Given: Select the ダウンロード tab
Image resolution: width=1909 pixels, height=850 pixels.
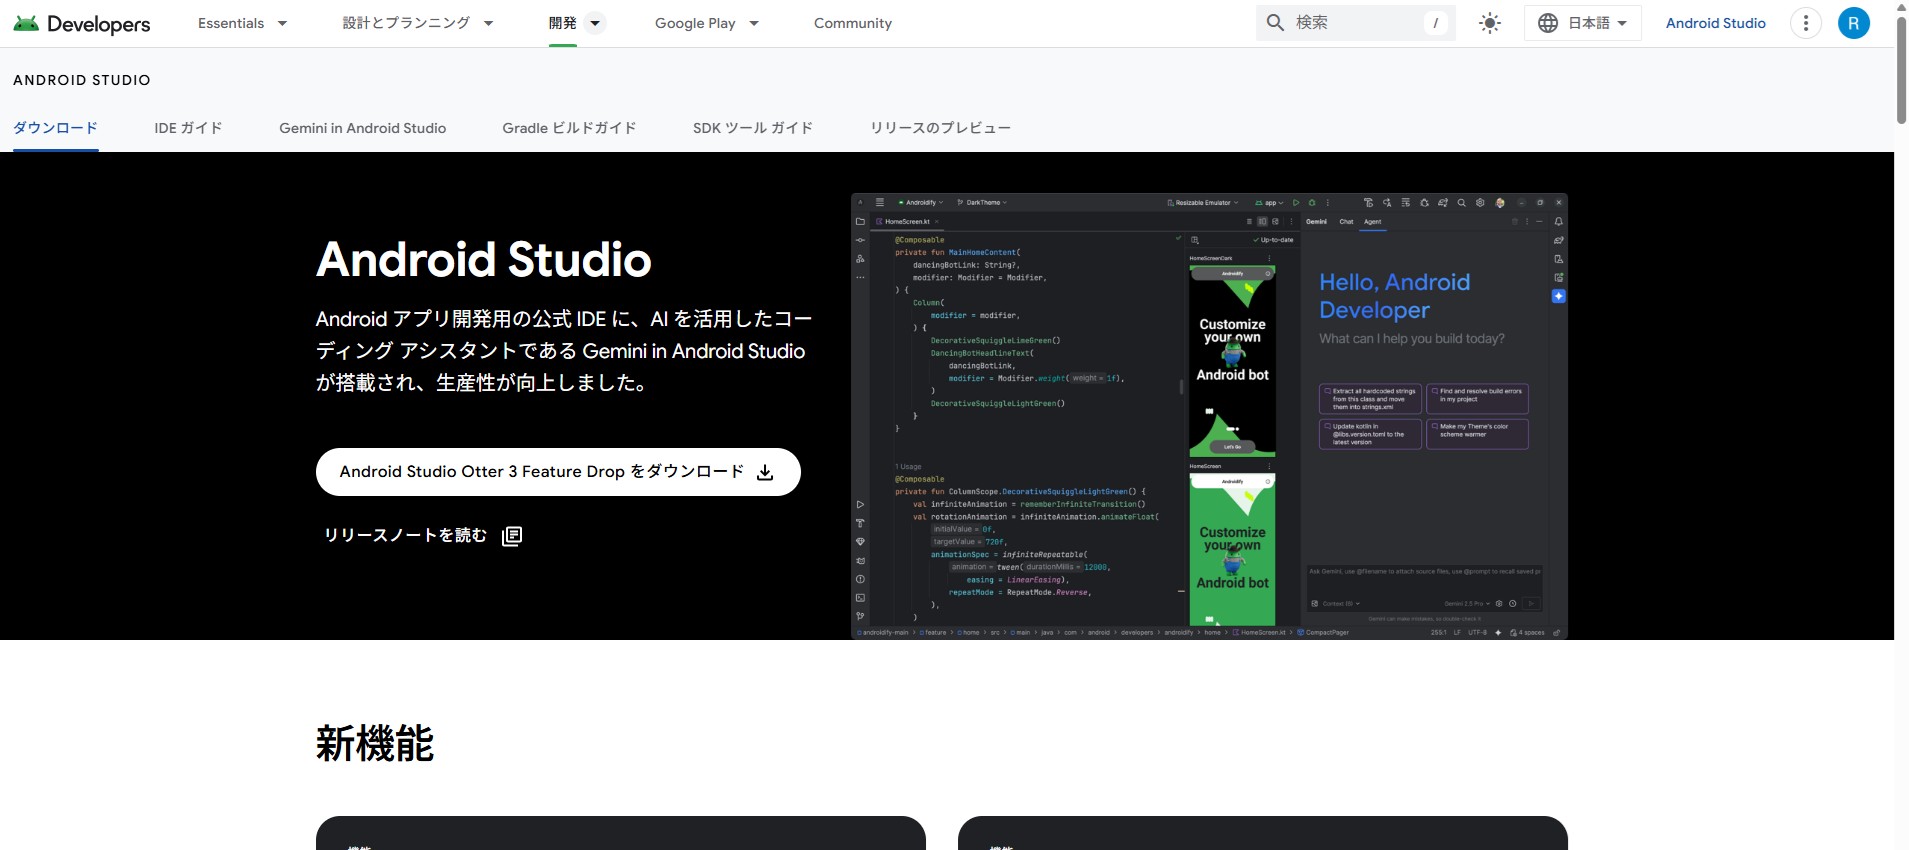Looking at the screenshot, I should (55, 128).
